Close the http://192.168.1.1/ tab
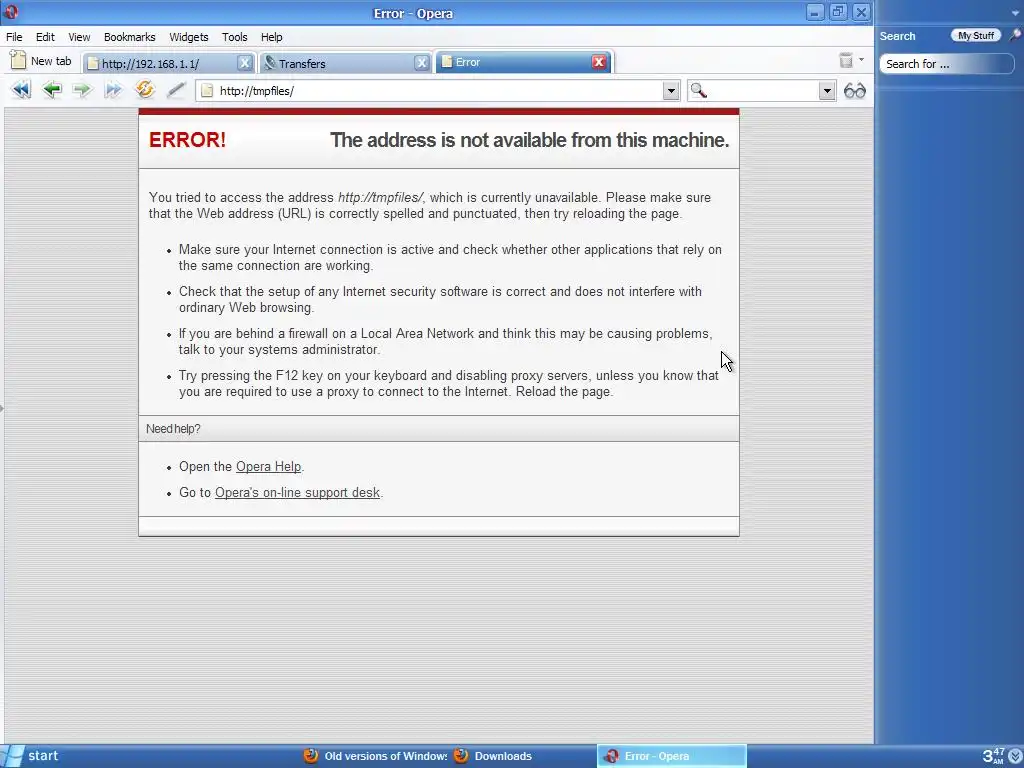Viewport: 1024px width, 768px height. [x=244, y=63]
